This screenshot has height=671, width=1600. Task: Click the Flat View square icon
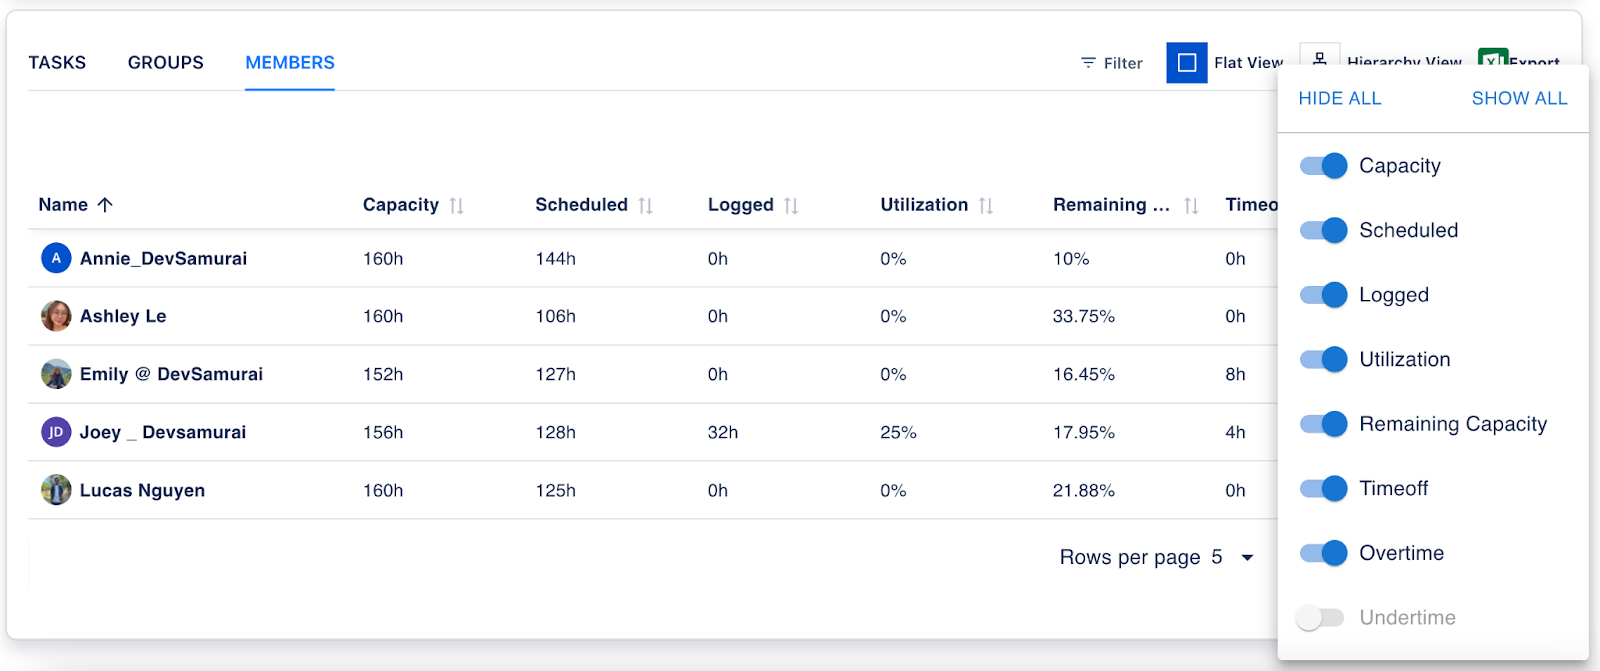(x=1186, y=63)
